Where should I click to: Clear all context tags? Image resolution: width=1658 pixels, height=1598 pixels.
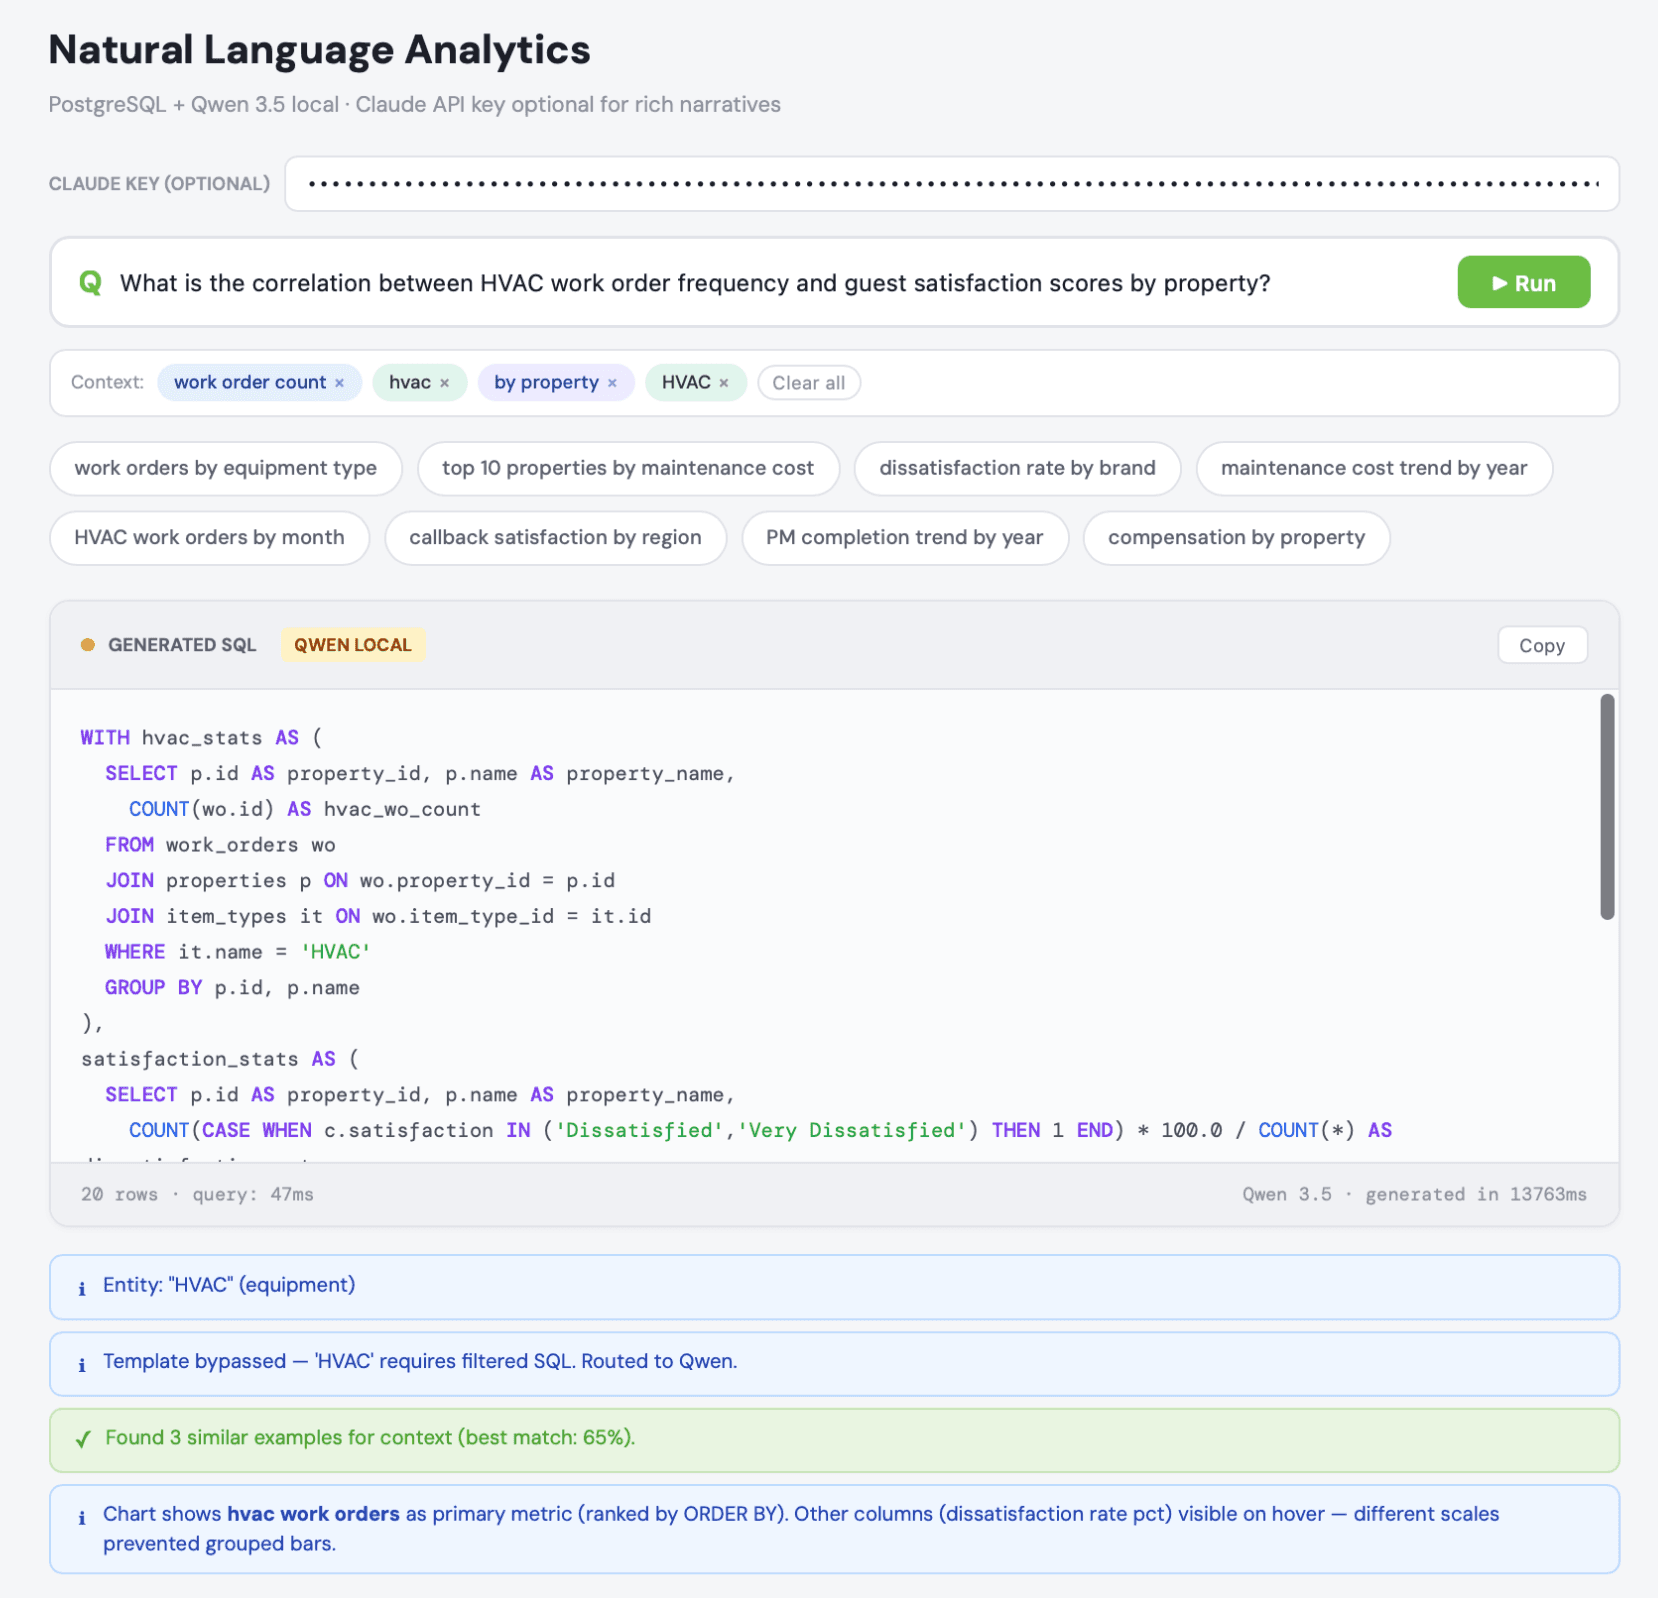[x=809, y=382]
